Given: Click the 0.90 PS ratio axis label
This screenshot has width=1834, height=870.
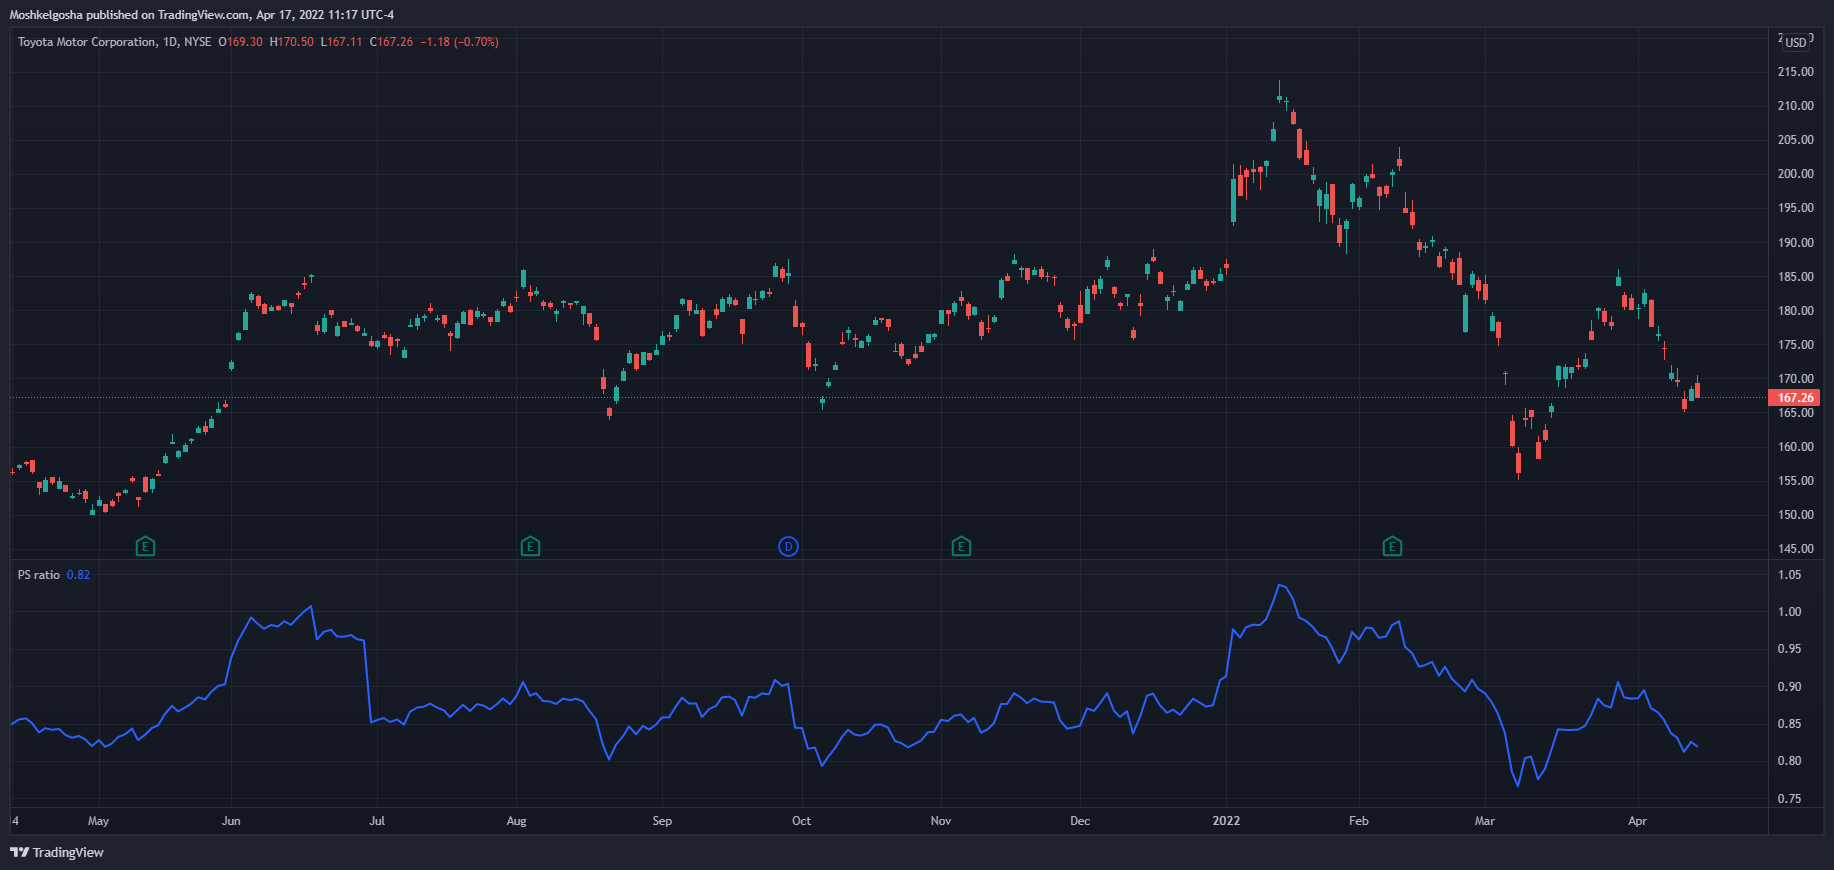Looking at the screenshot, I should (1789, 687).
